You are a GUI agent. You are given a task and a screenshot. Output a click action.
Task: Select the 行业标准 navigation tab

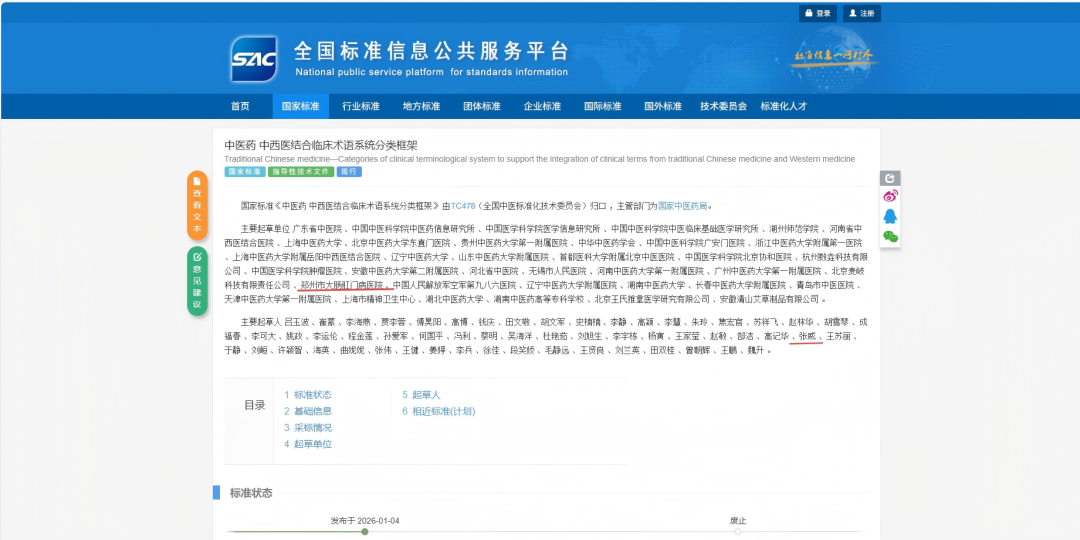click(361, 106)
